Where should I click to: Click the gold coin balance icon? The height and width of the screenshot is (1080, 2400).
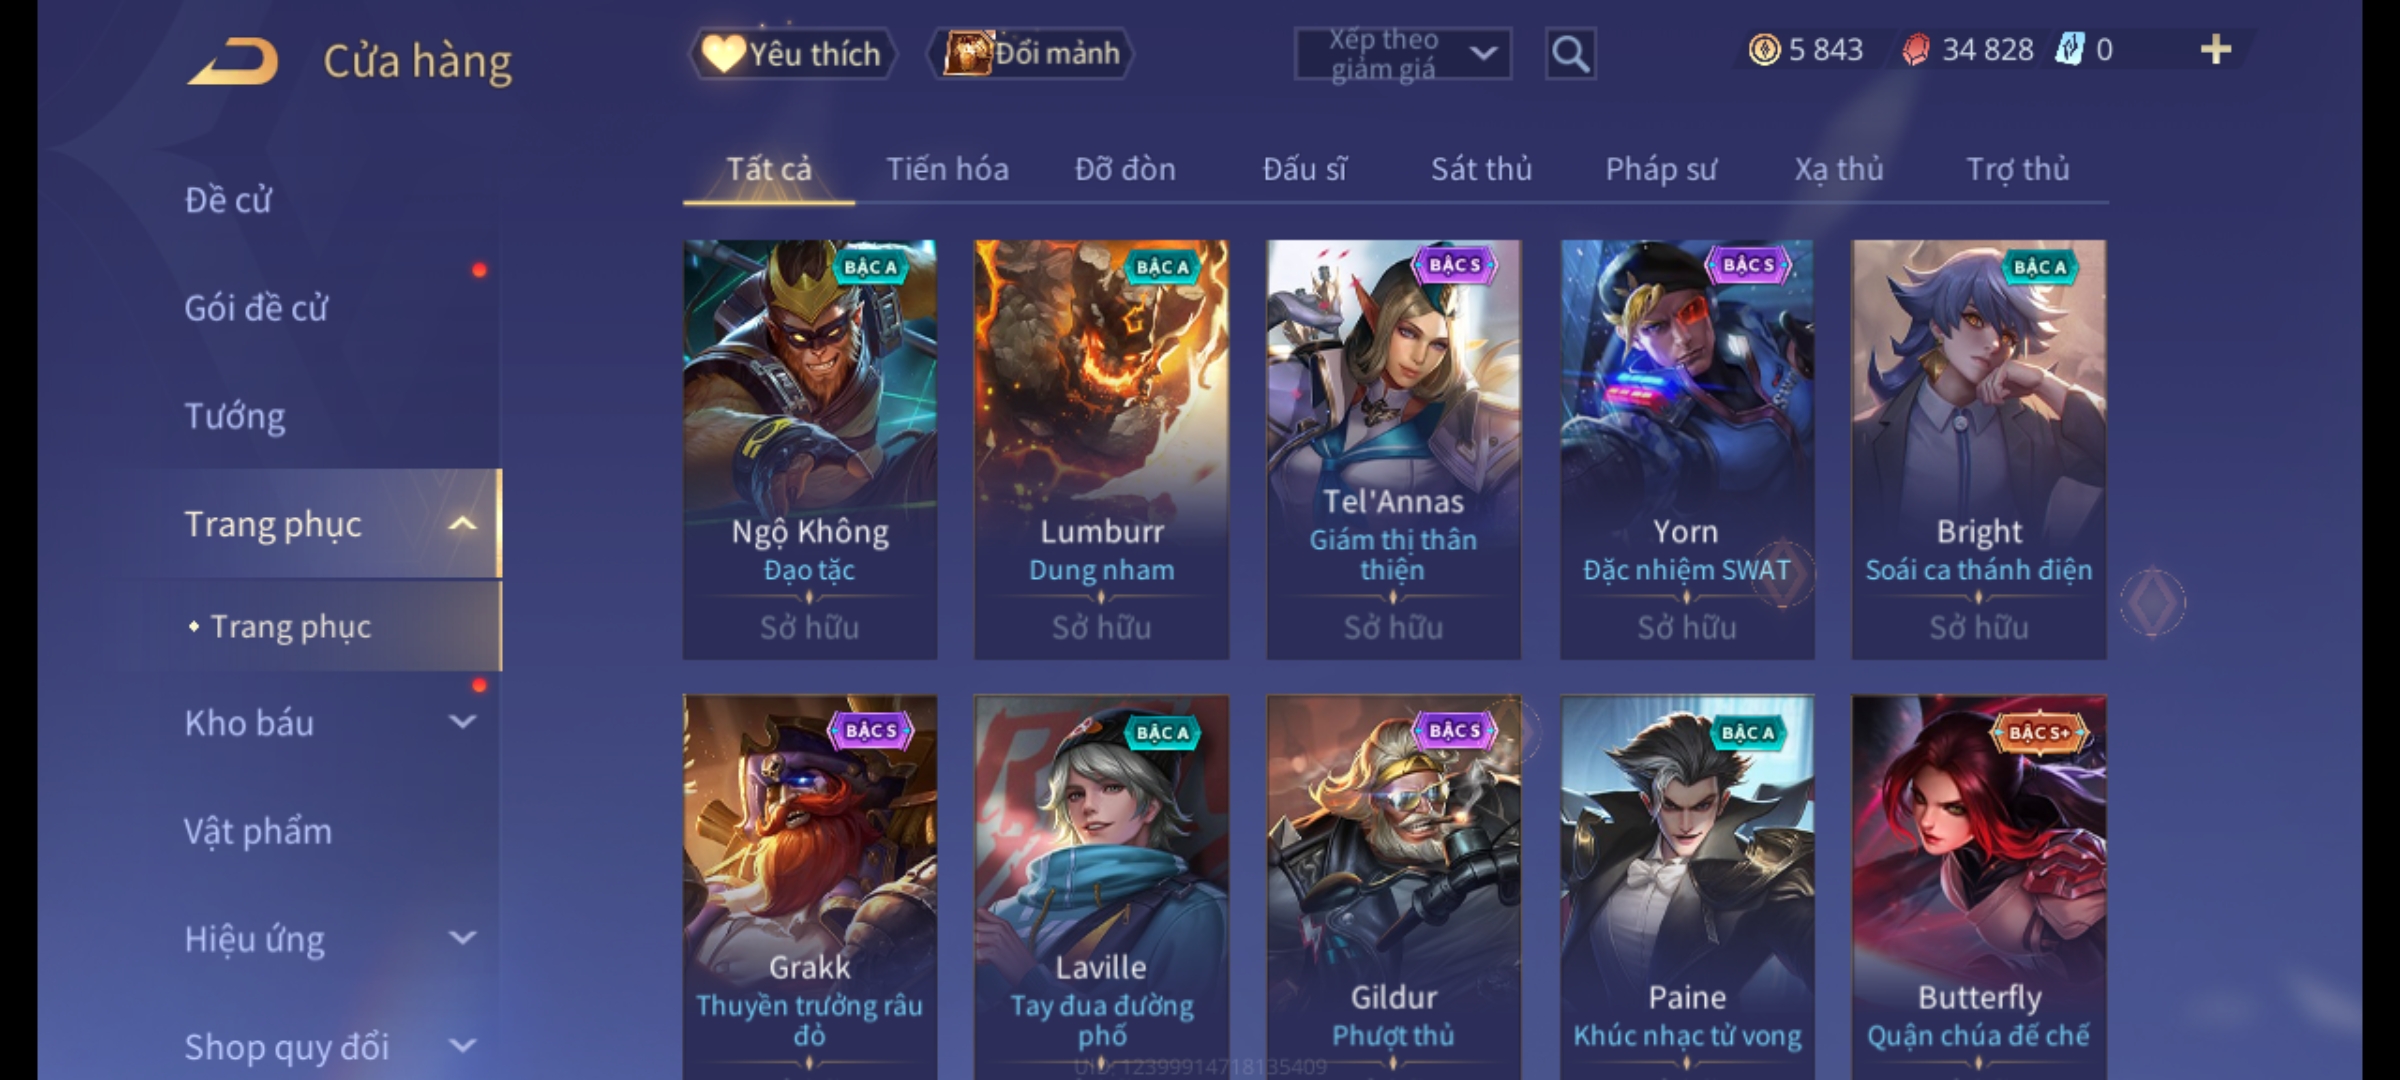pos(1764,50)
